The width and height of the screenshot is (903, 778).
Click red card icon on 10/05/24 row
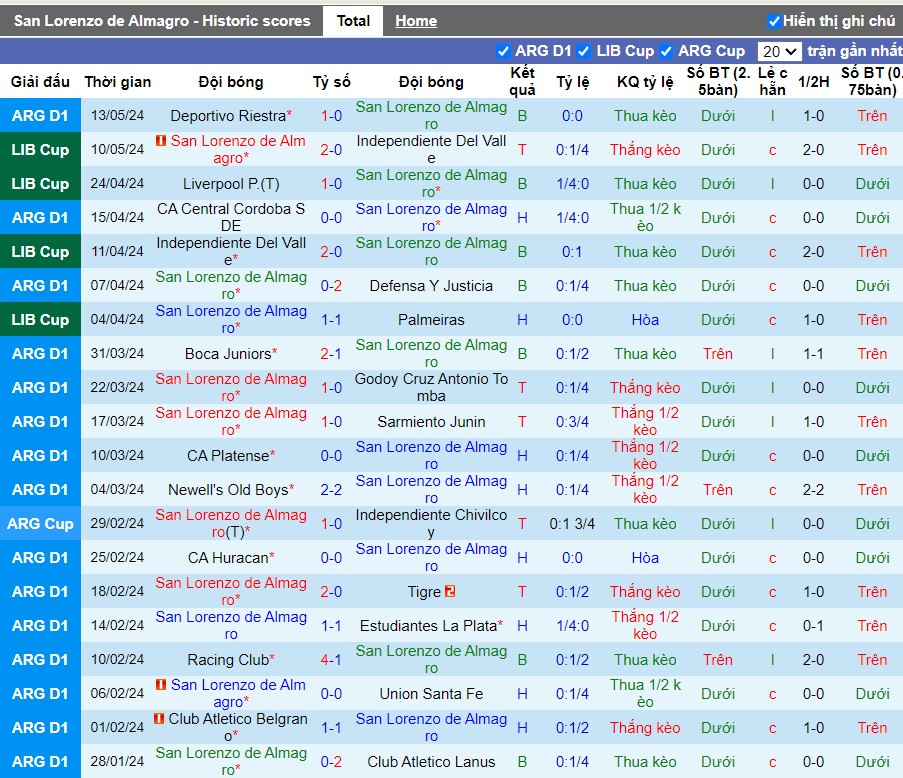click(x=161, y=140)
